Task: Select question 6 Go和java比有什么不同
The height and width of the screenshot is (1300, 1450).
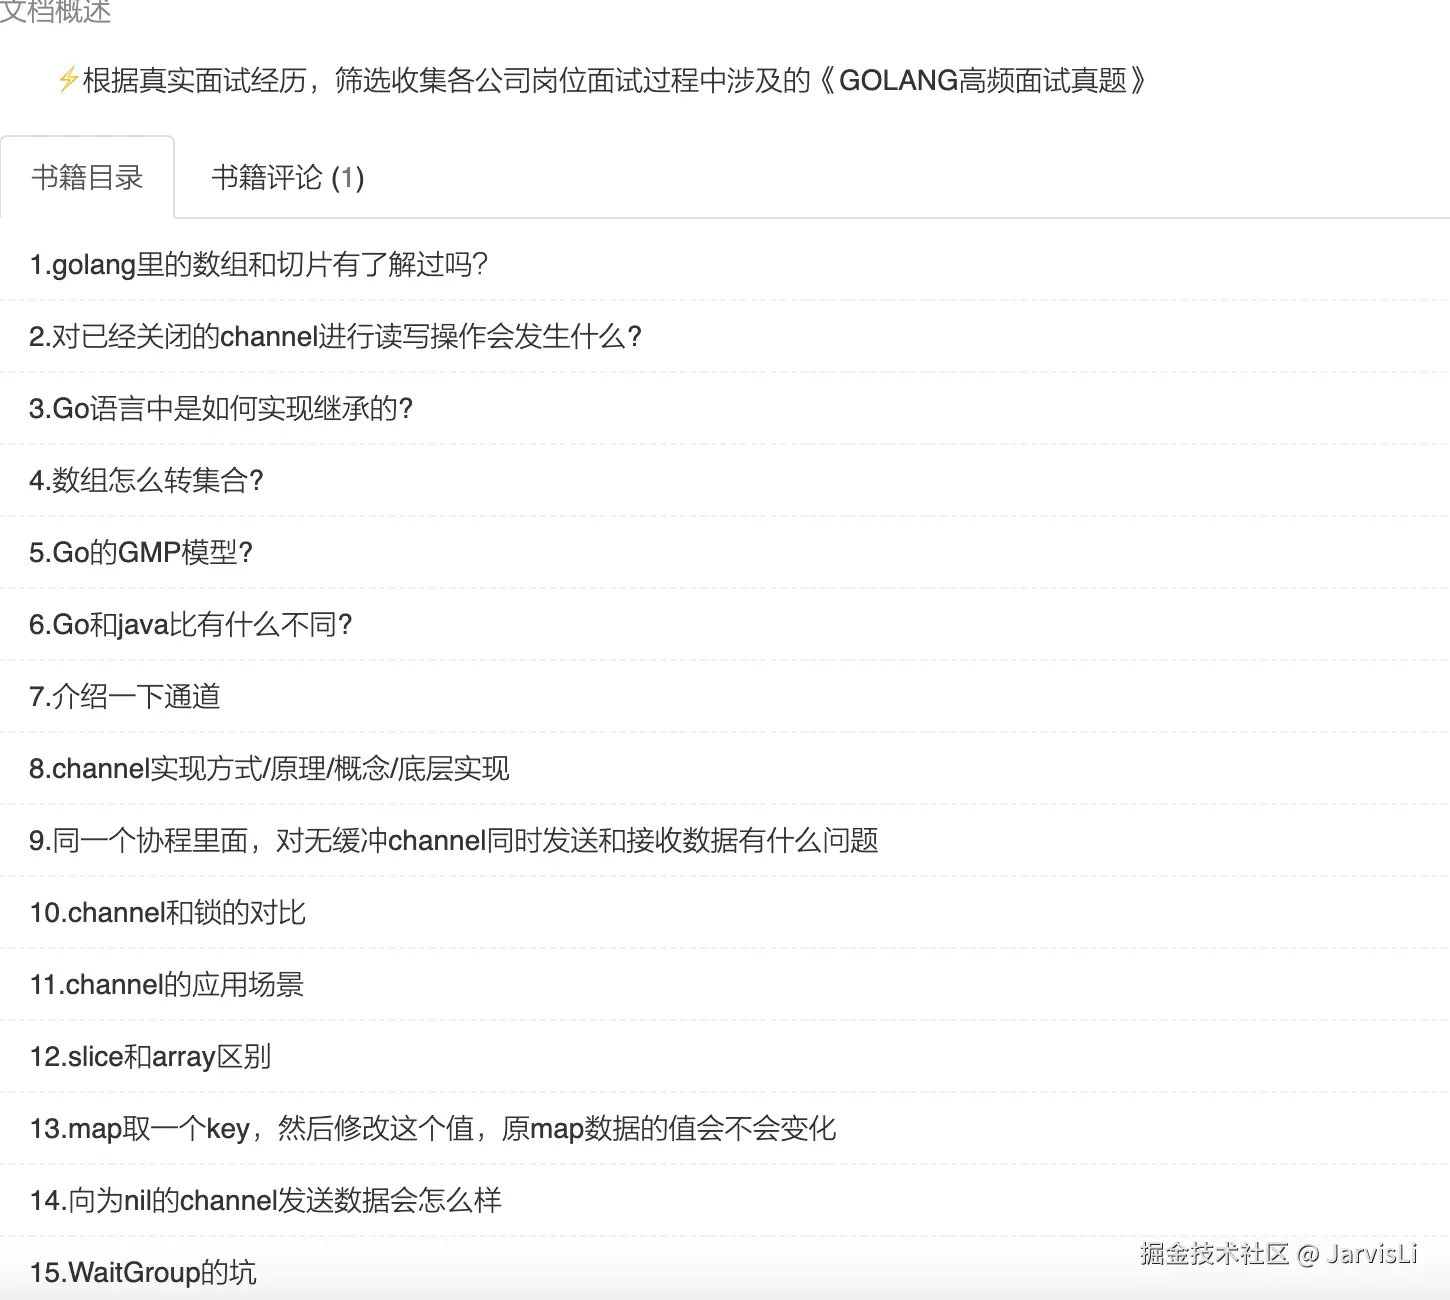Action: [191, 625]
